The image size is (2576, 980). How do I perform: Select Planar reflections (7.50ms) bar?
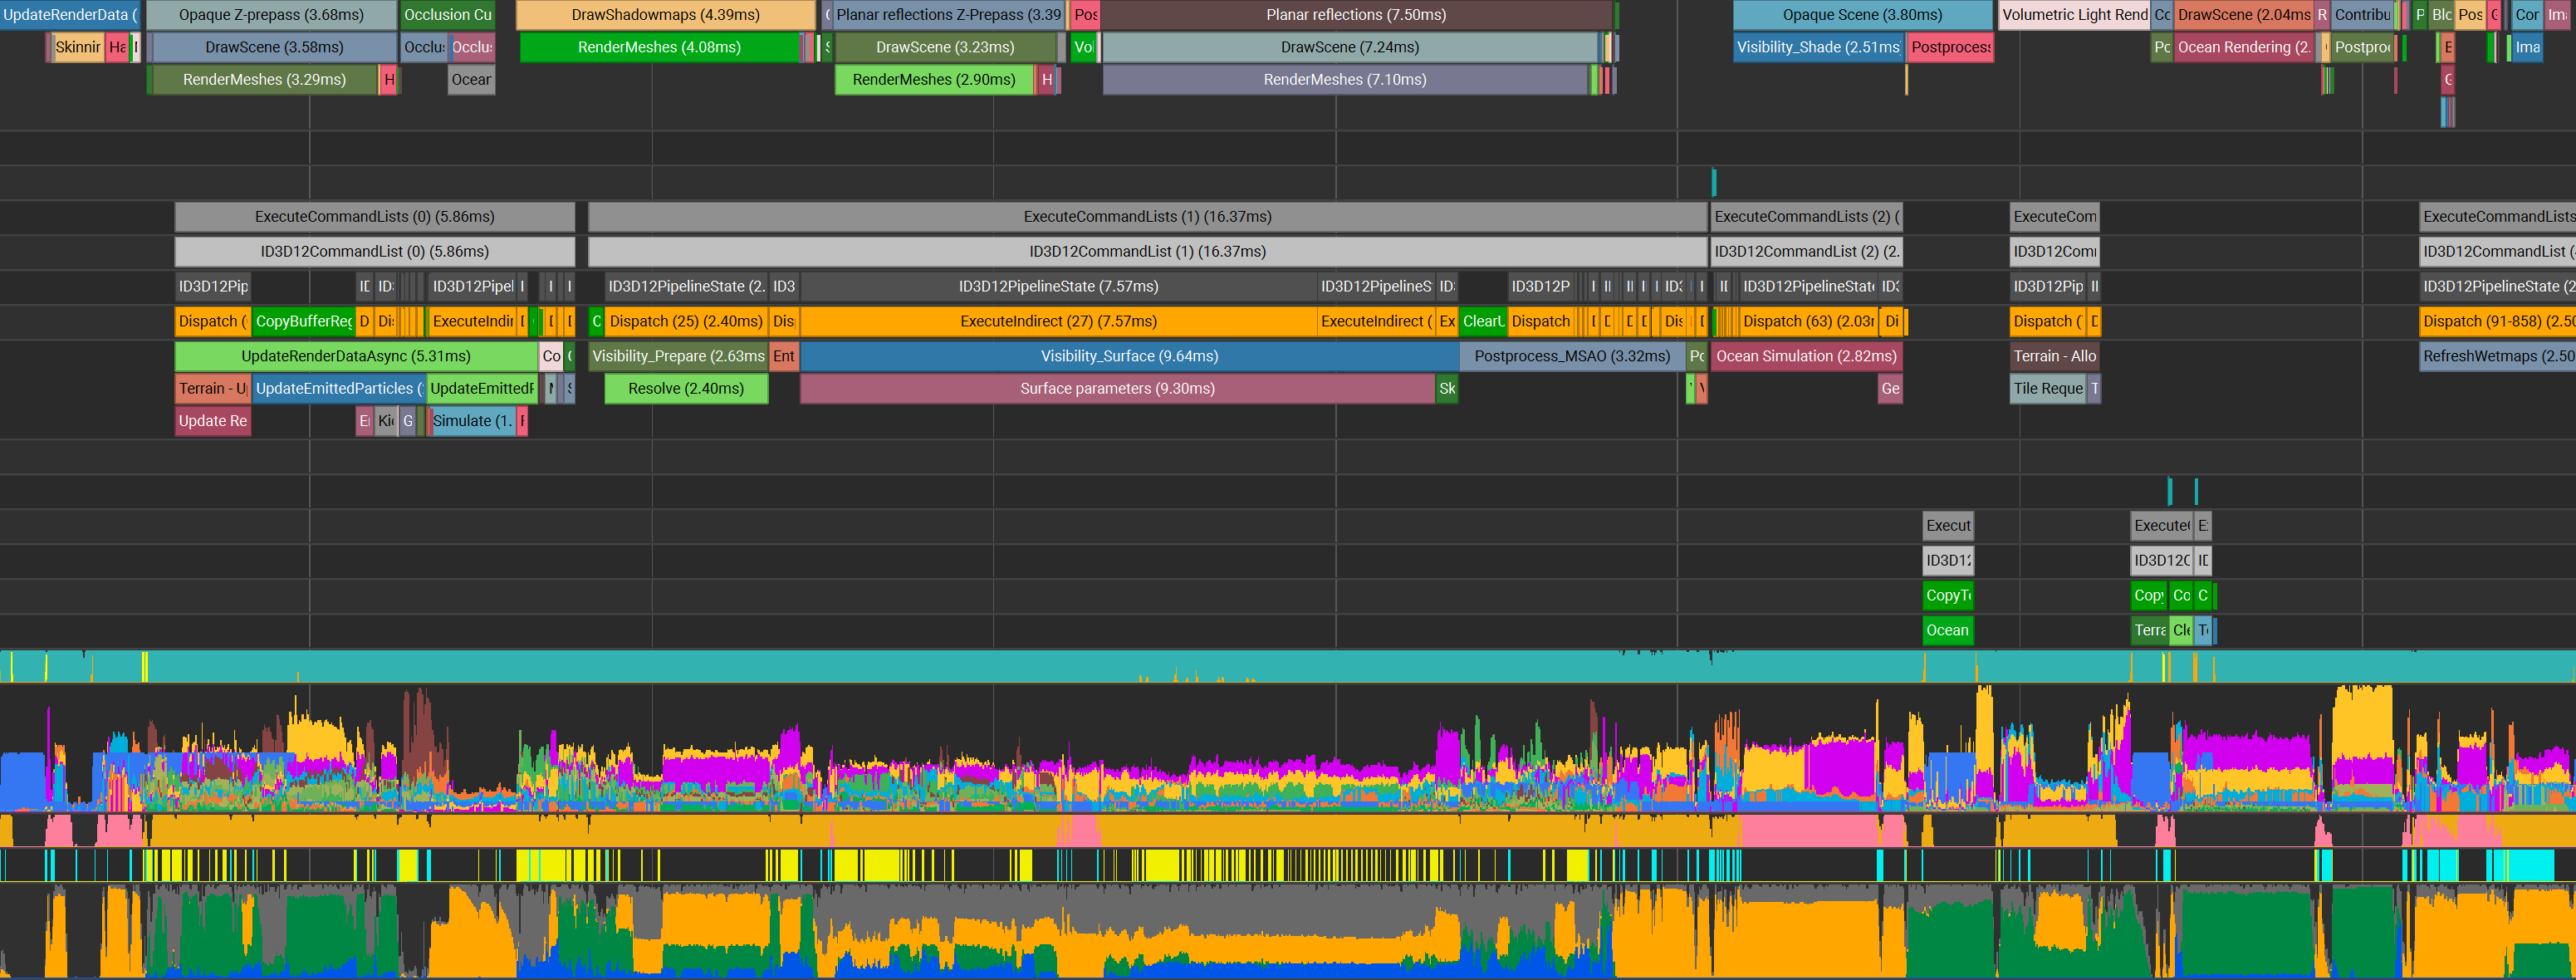(x=1355, y=15)
